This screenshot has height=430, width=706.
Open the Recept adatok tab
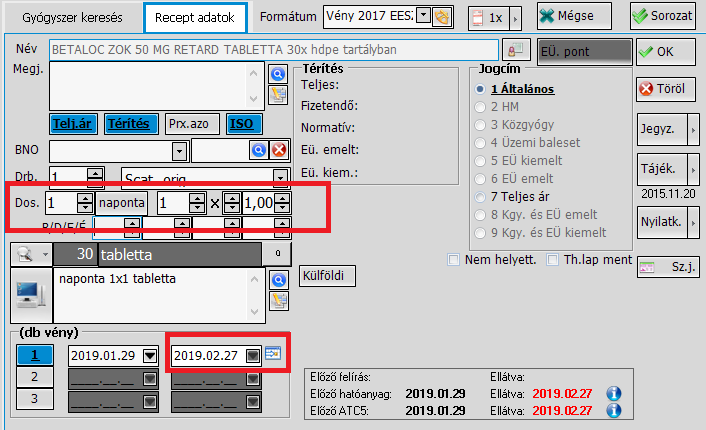click(x=194, y=18)
